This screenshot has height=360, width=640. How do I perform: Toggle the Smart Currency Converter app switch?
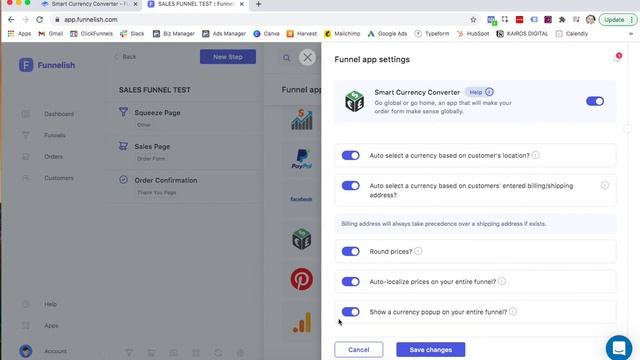[595, 101]
